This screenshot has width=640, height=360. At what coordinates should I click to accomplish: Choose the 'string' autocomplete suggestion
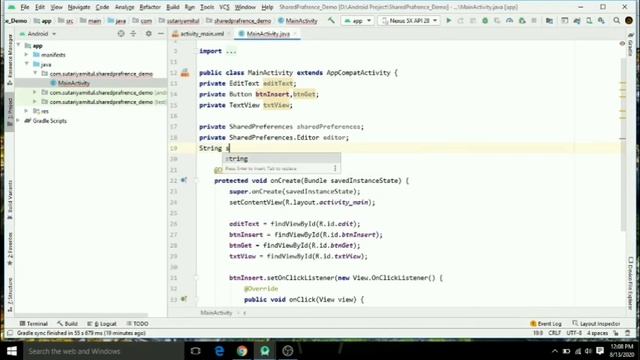[281, 158]
